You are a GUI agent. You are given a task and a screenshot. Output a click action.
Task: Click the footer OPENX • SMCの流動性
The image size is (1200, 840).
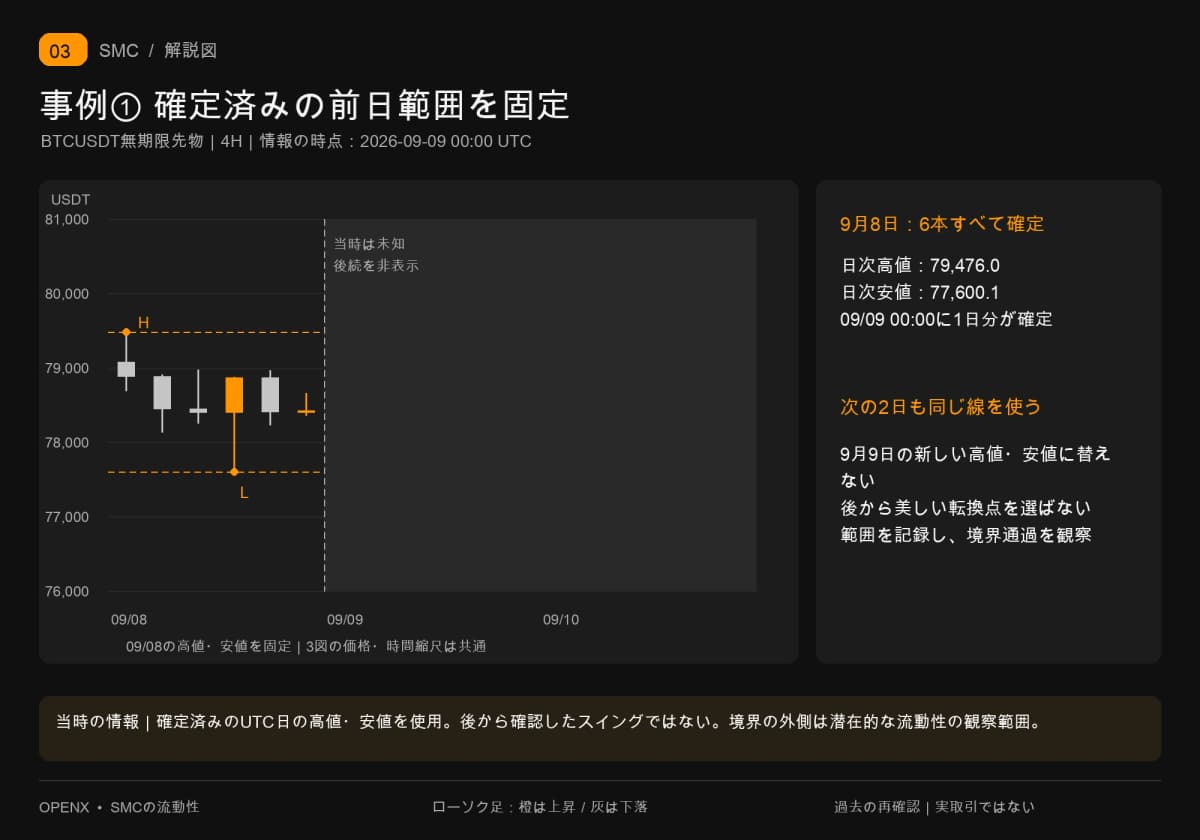[119, 806]
